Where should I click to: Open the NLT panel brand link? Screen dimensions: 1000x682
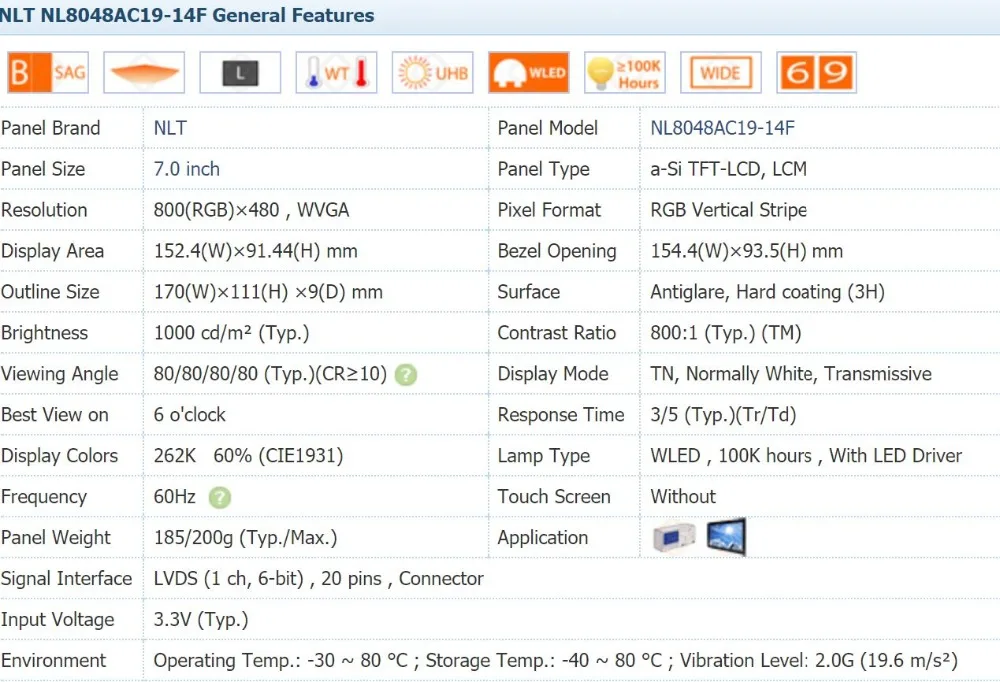coord(170,128)
